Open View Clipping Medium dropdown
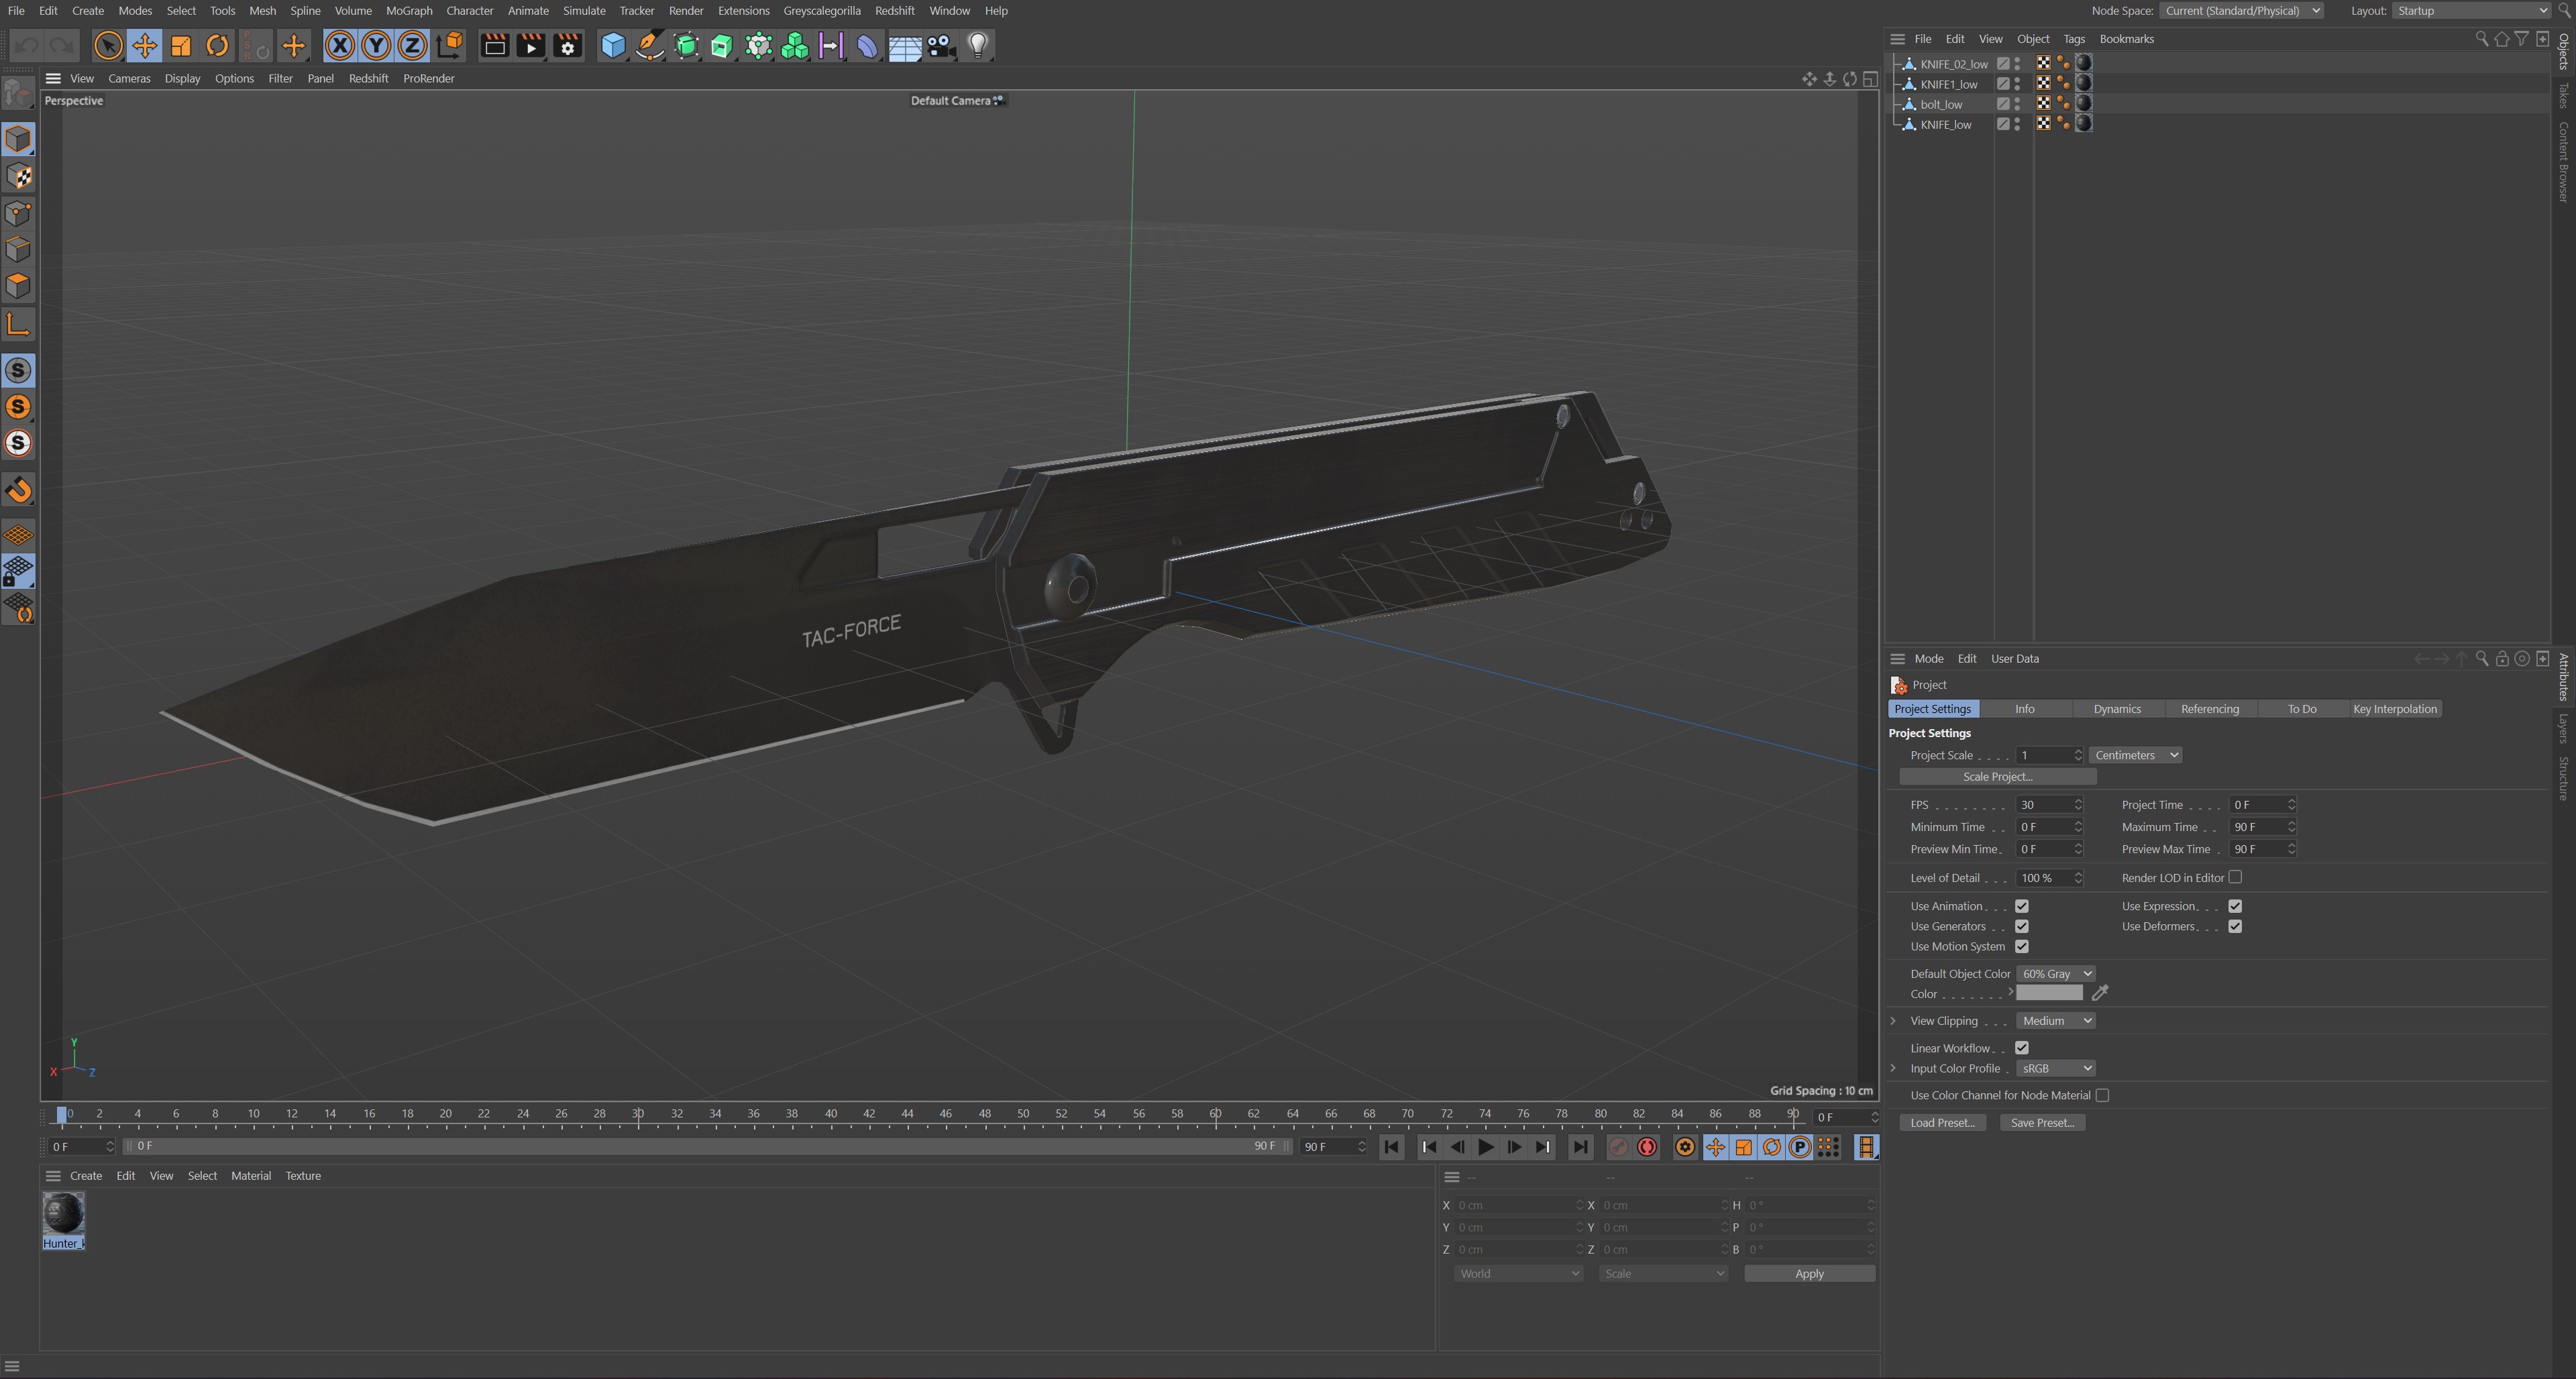This screenshot has height=1379, width=2576. pyautogui.click(x=2056, y=1021)
